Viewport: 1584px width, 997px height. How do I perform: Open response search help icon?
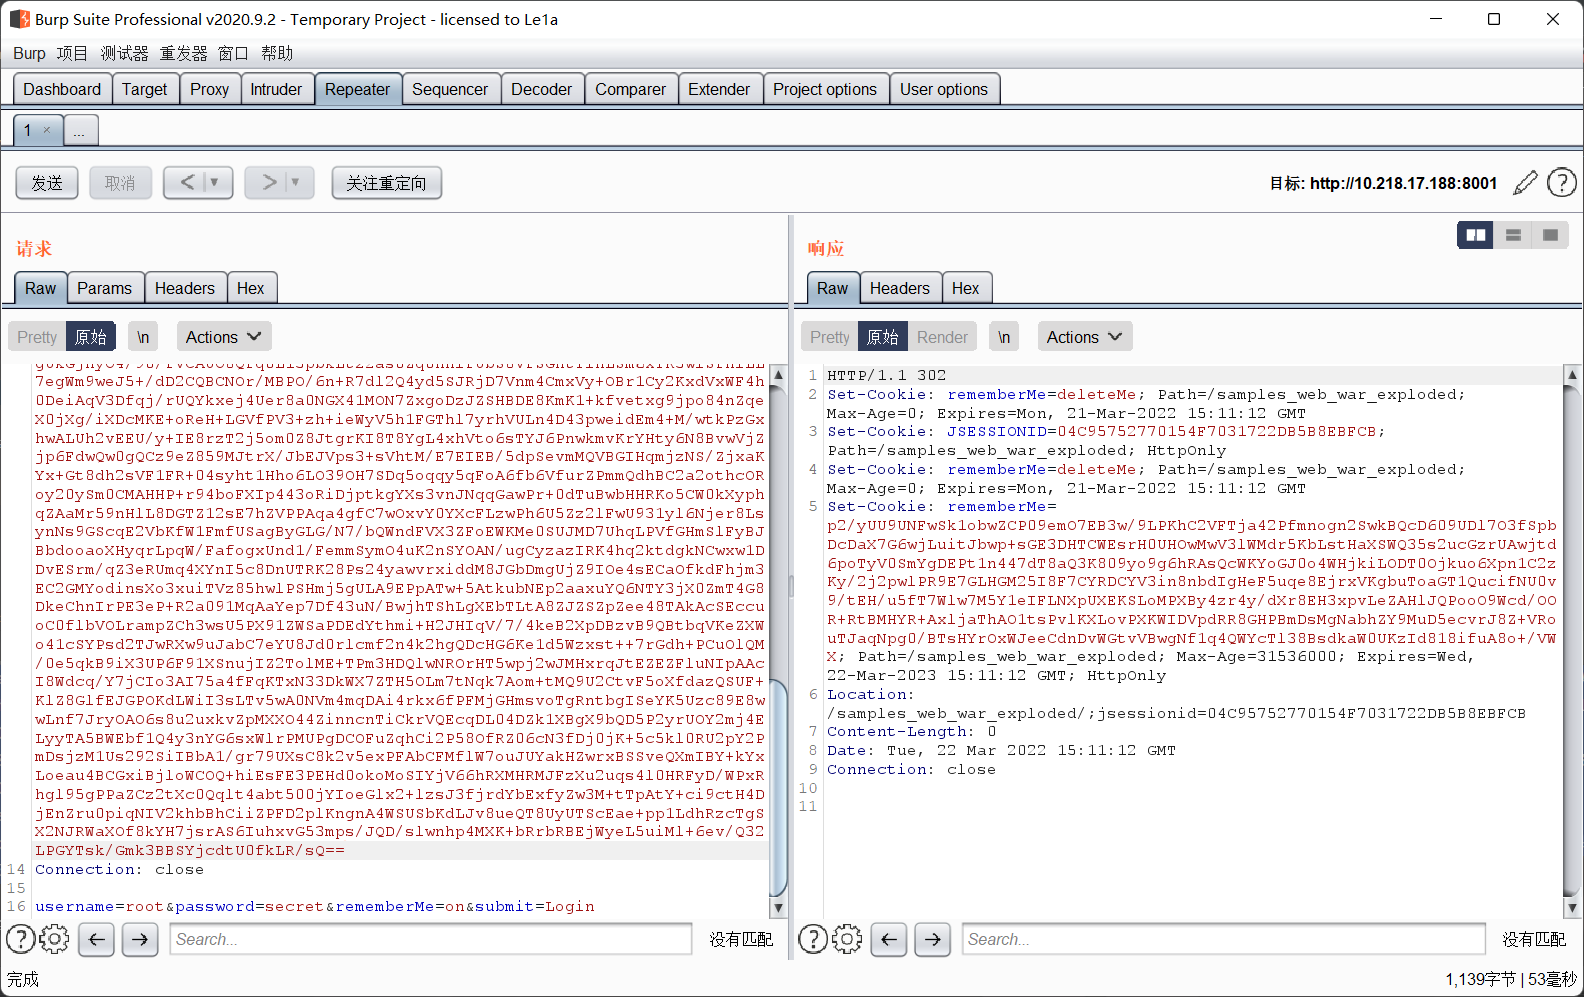(813, 939)
